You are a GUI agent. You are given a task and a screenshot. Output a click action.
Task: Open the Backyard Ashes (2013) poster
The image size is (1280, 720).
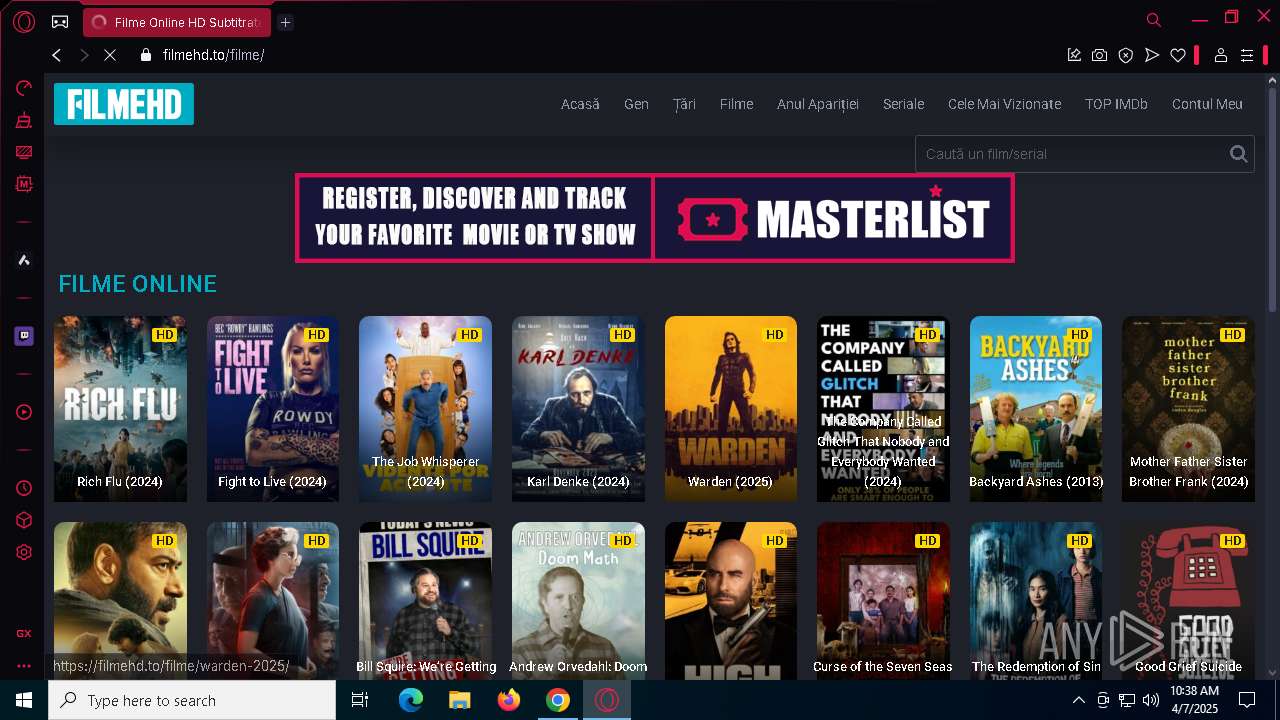(1036, 409)
